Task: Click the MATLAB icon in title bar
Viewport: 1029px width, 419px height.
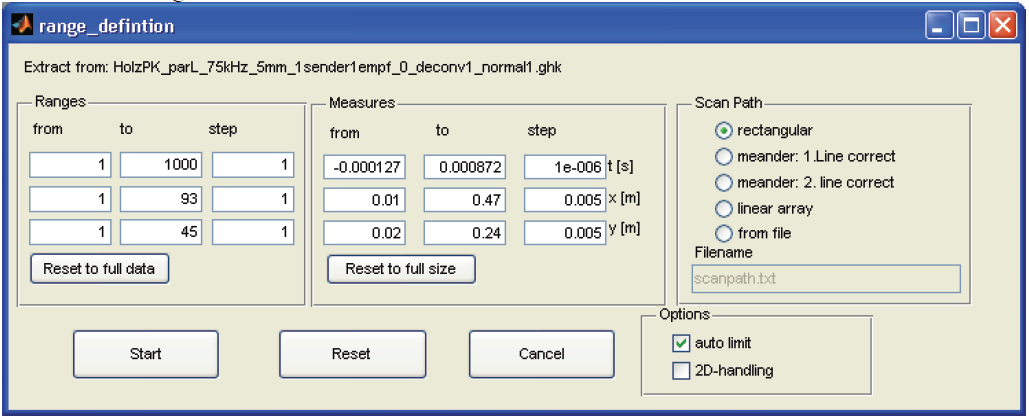Action: pos(23,26)
